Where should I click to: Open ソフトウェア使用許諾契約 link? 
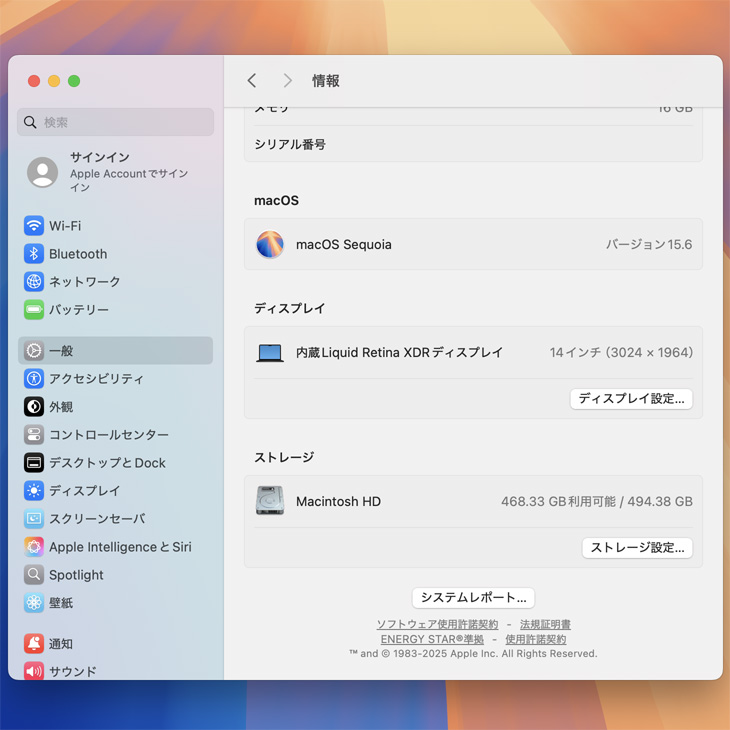(437, 624)
